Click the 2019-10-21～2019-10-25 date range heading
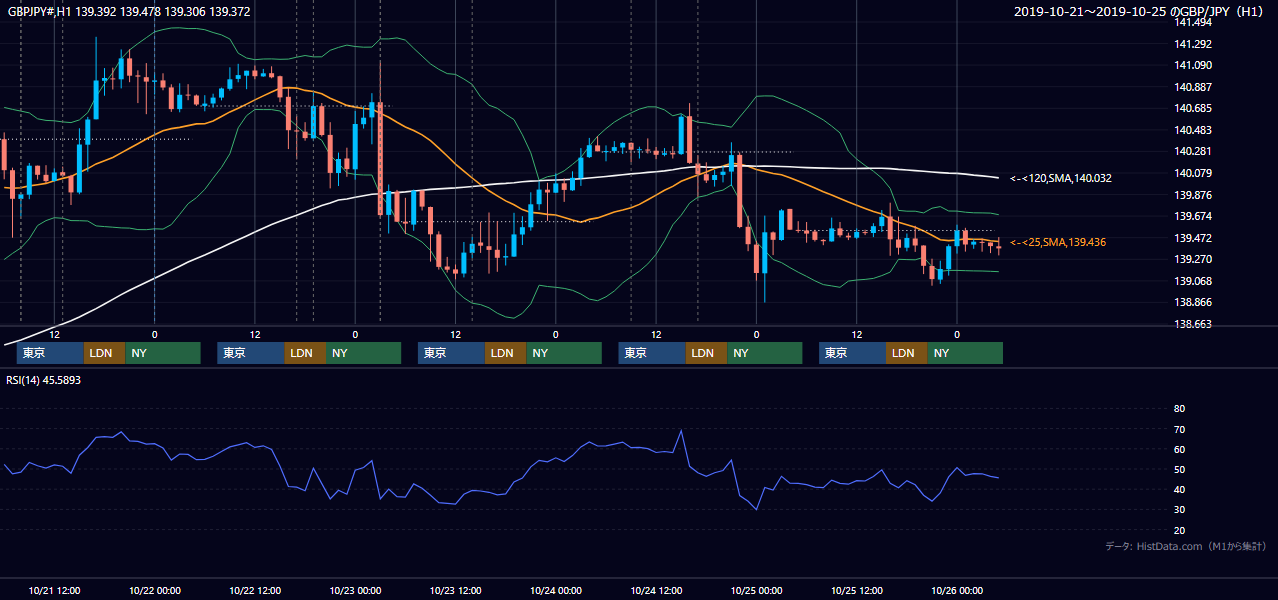The width and height of the screenshot is (1278, 600). [1140, 11]
